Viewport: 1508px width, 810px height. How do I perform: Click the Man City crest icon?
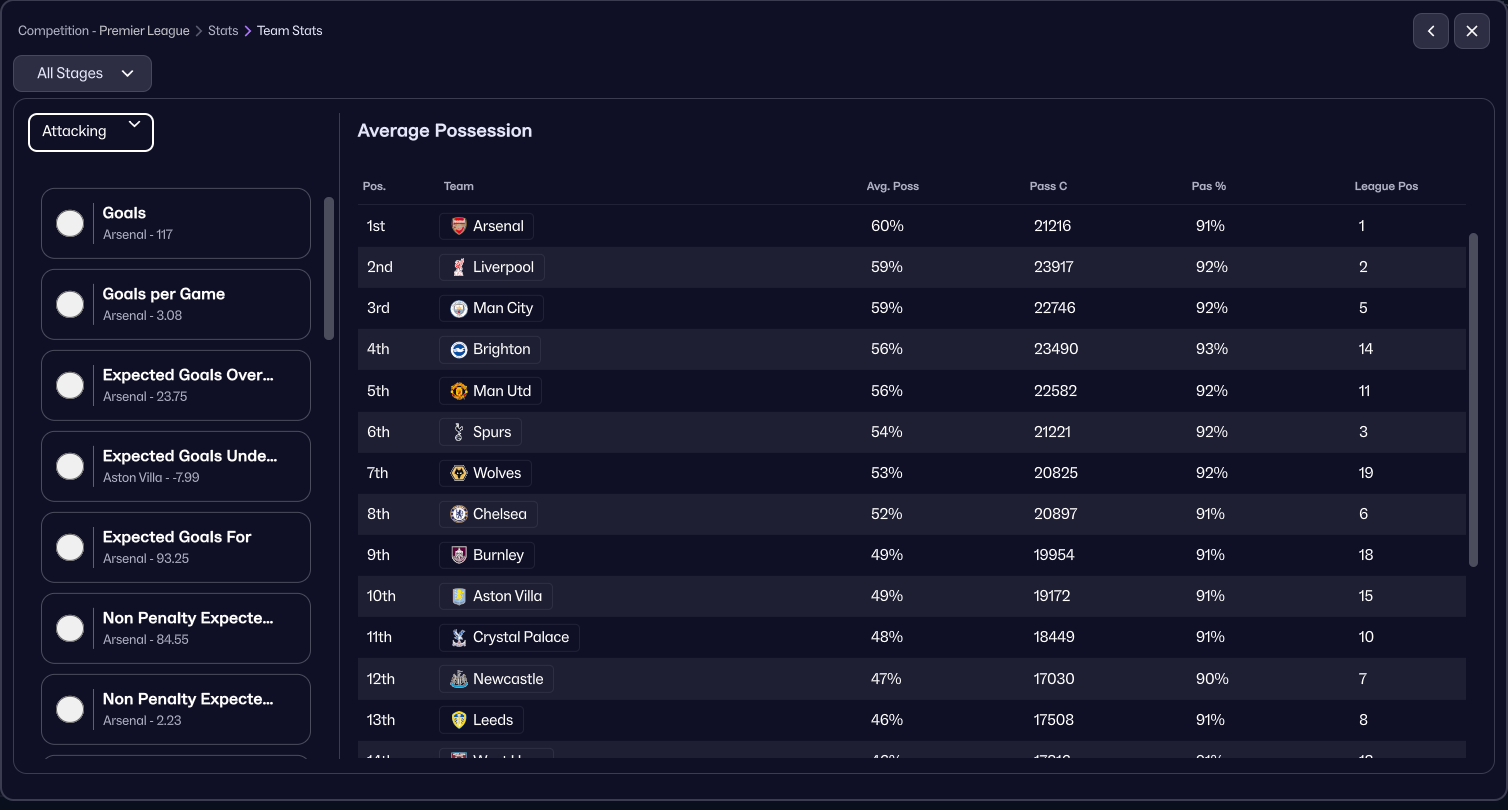459,308
